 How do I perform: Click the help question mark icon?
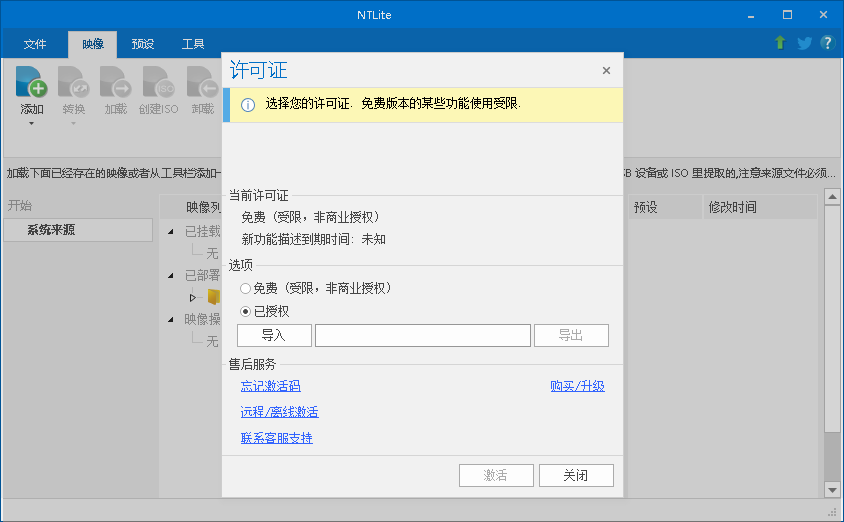pyautogui.click(x=827, y=43)
